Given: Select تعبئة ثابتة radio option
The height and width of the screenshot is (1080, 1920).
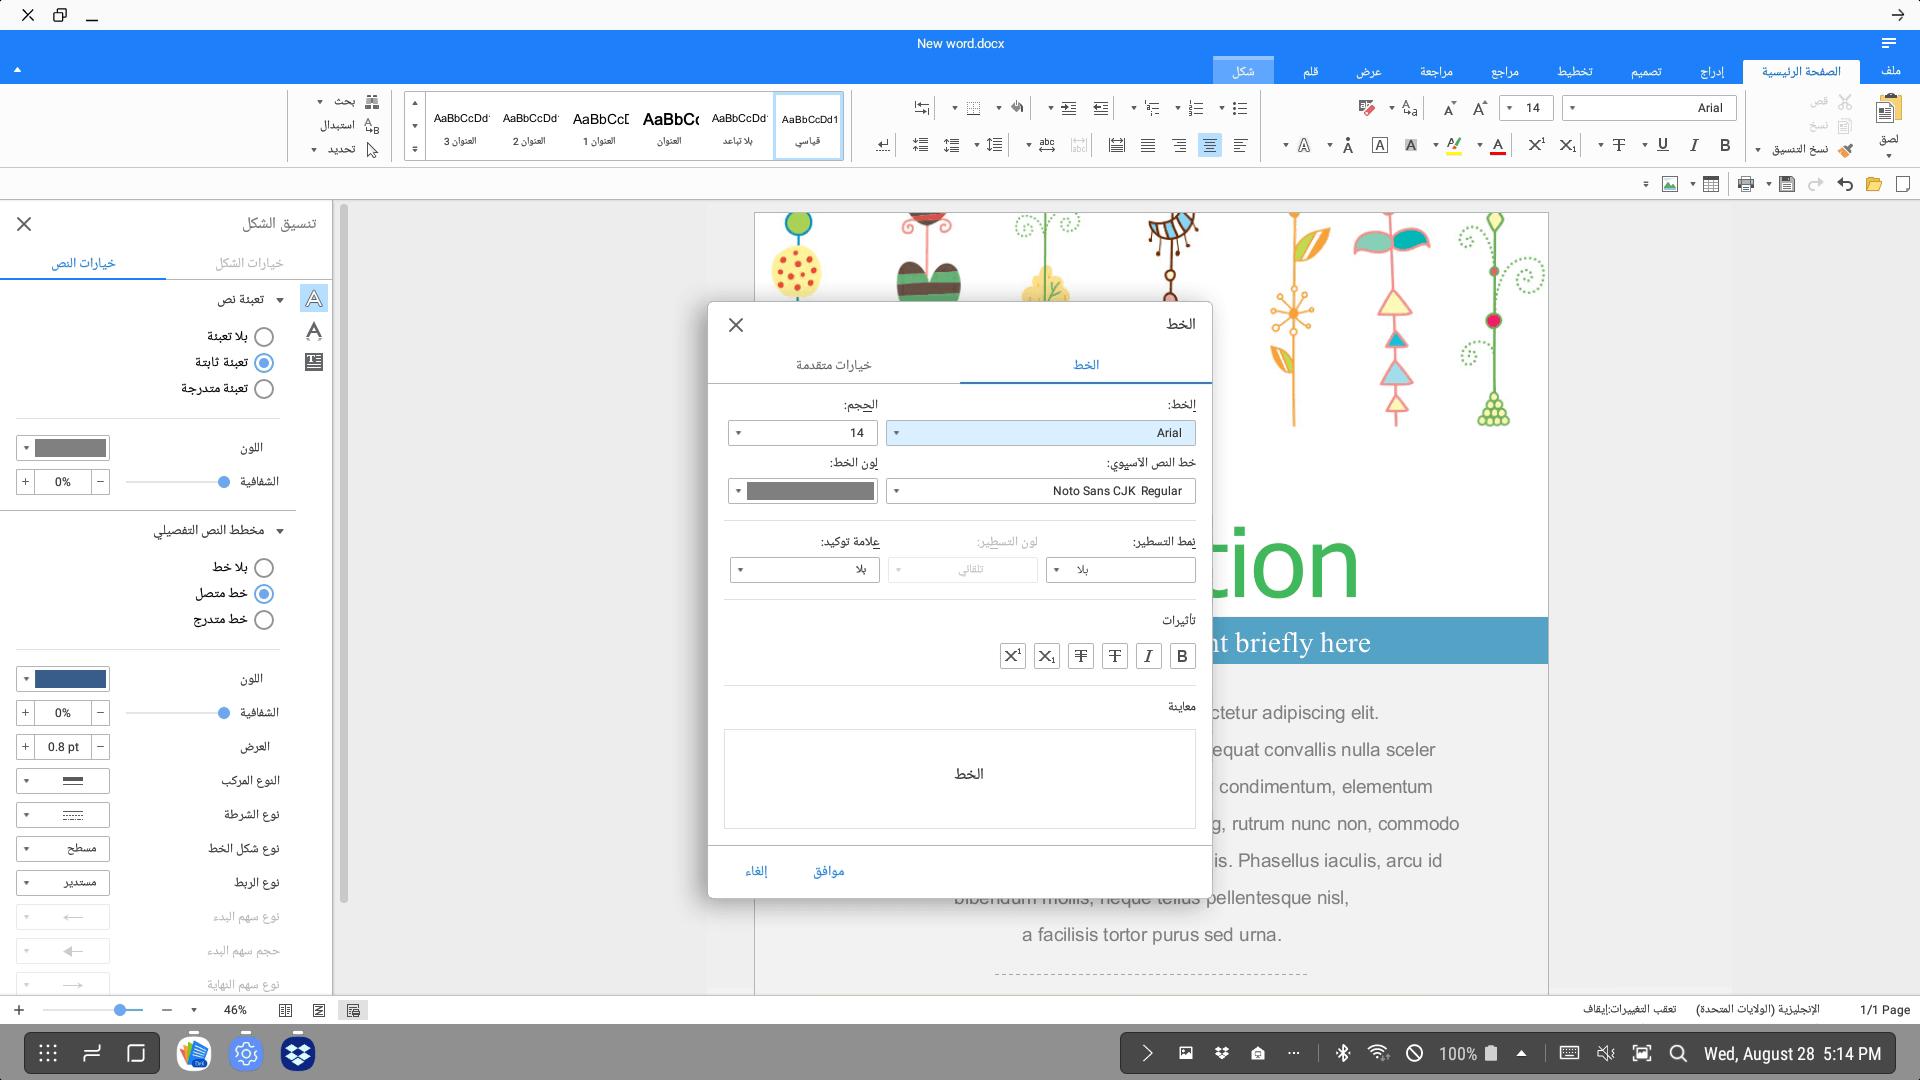Looking at the screenshot, I should pyautogui.click(x=264, y=363).
